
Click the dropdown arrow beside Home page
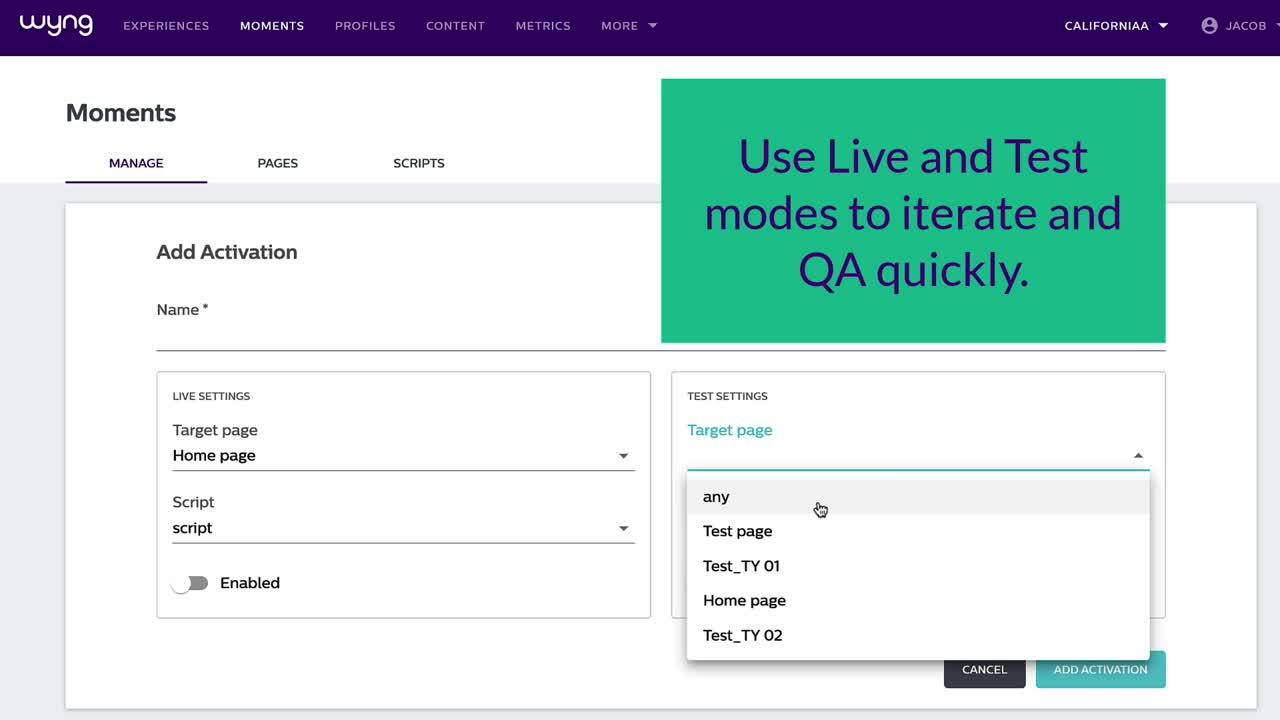[623, 456]
